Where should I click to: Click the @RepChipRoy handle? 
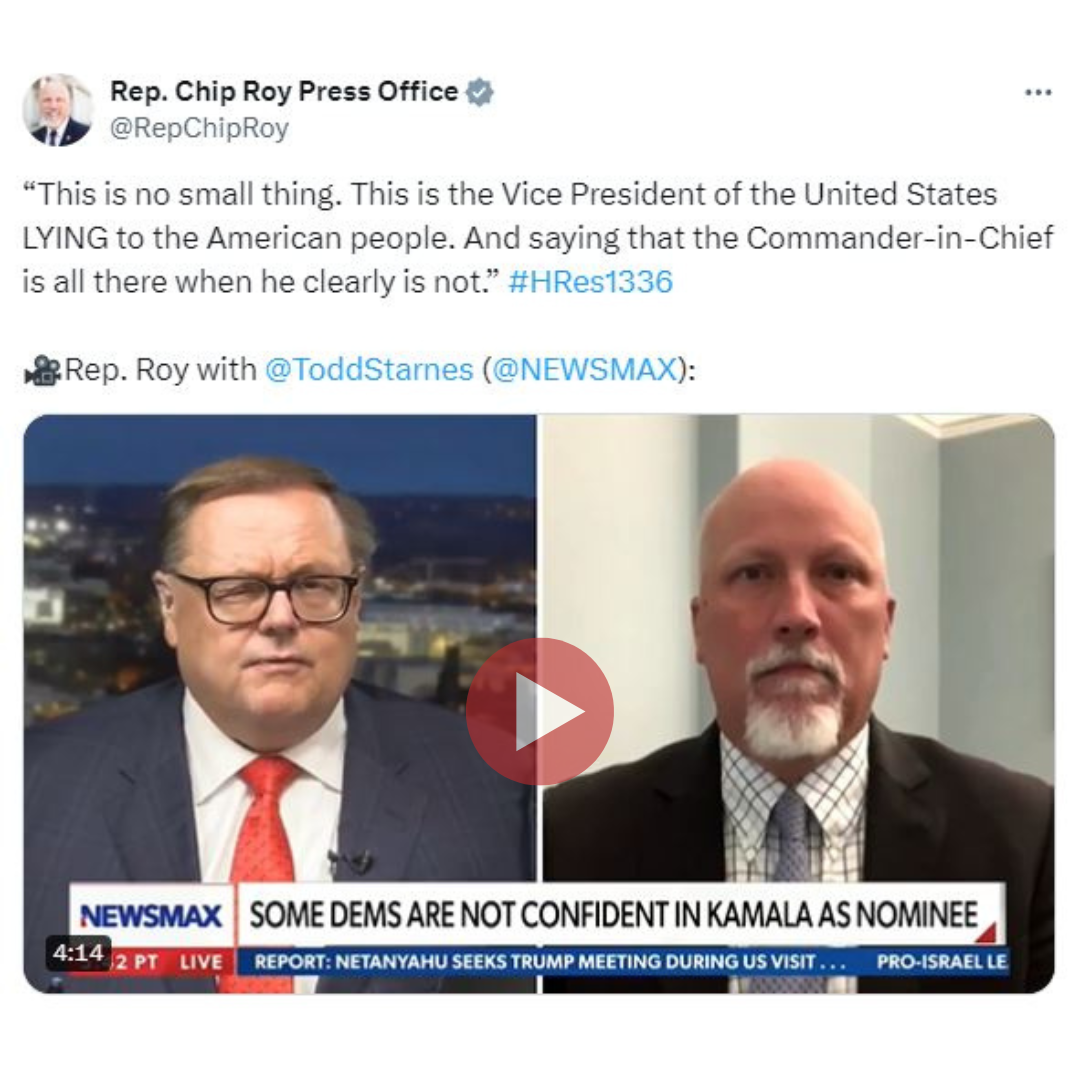(x=199, y=128)
